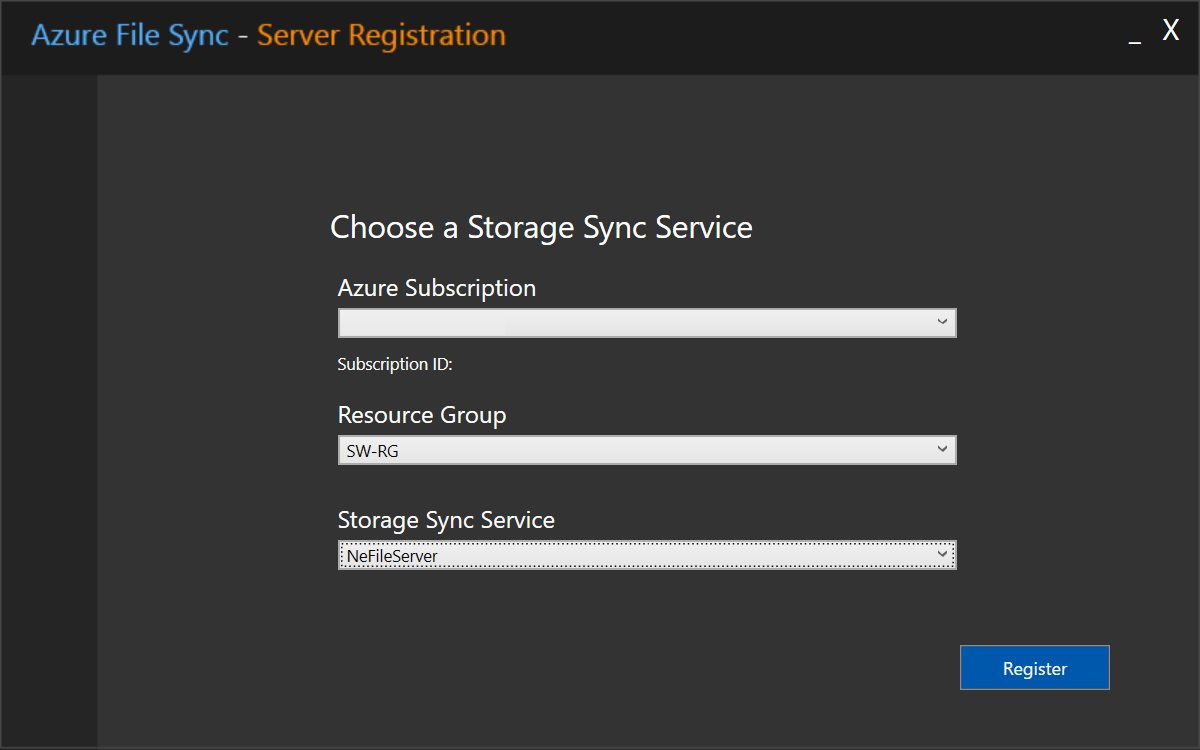Click the "Choose a Storage Sync Service" heading
Image resolution: width=1200 pixels, height=750 pixels.
[x=541, y=227]
